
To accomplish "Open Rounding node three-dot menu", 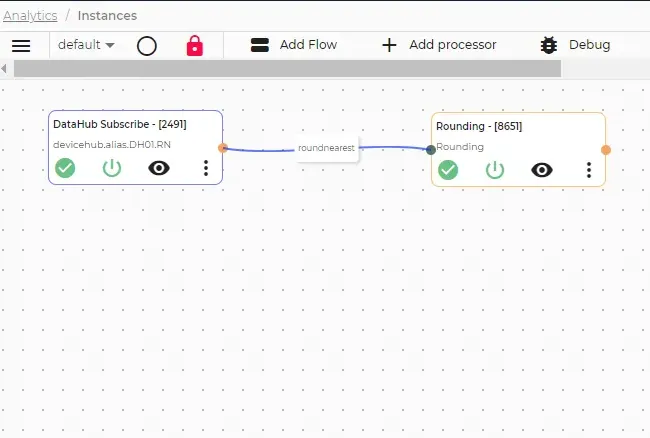I will [589, 170].
